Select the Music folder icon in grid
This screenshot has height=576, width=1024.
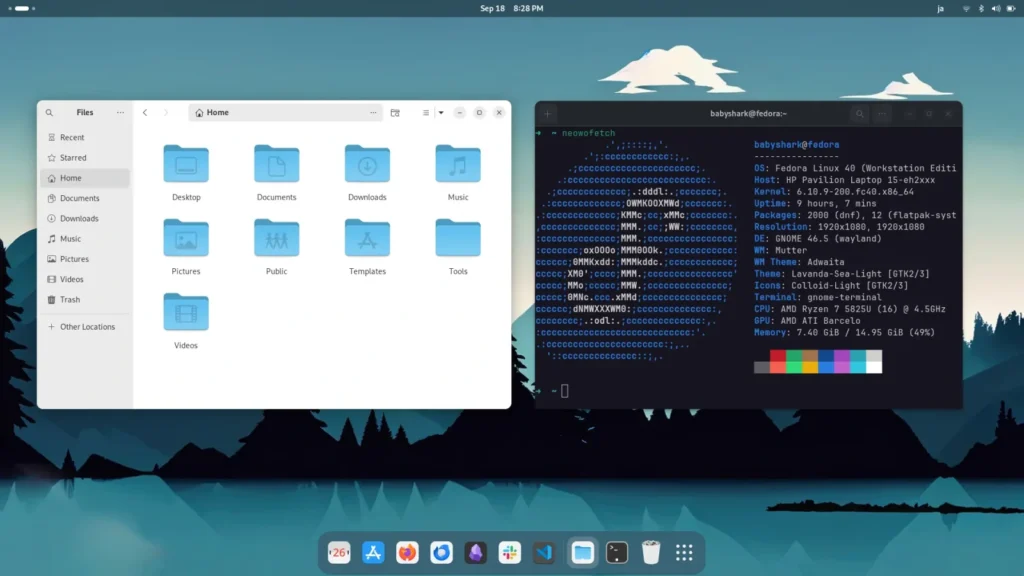point(458,164)
